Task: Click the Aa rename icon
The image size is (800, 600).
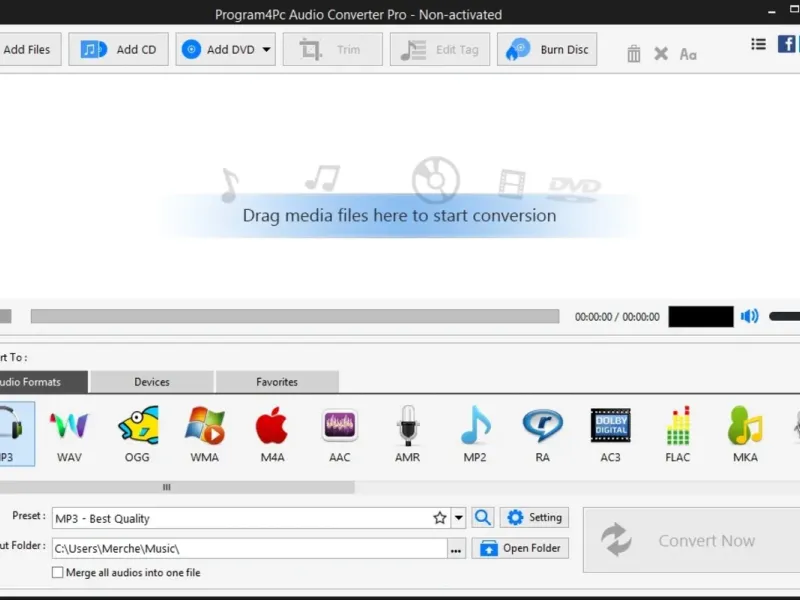Action: pos(688,54)
